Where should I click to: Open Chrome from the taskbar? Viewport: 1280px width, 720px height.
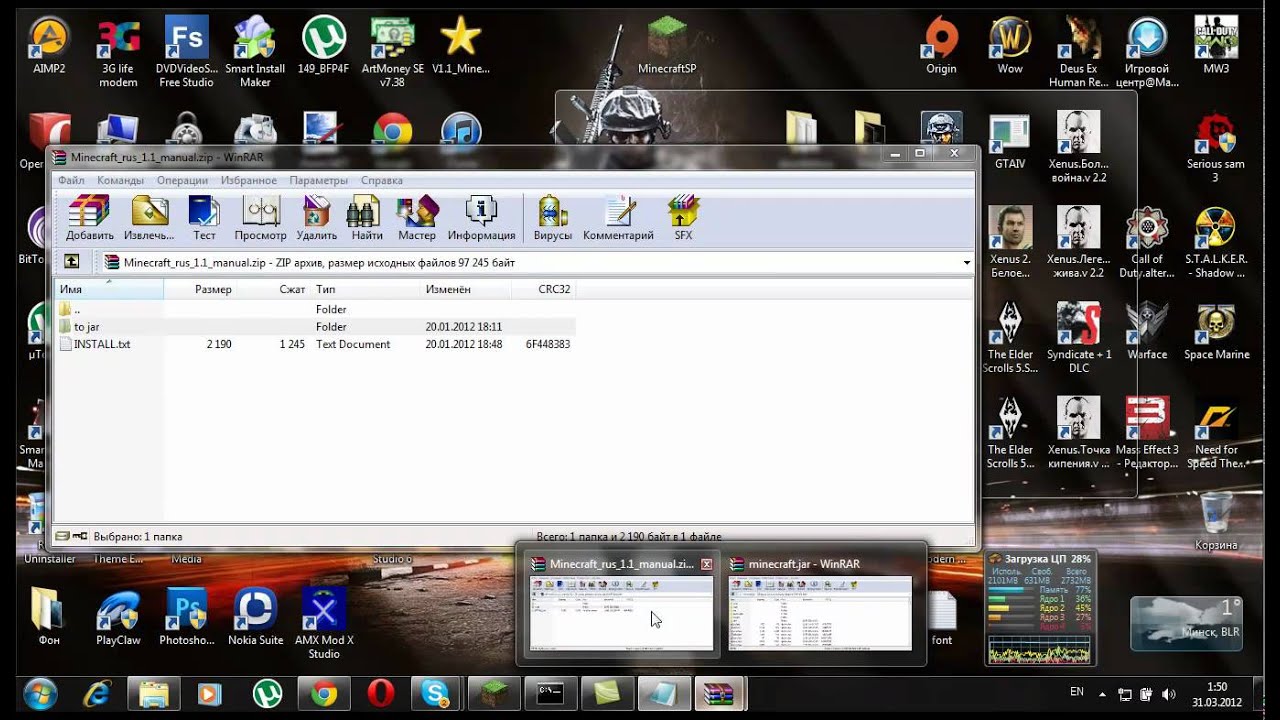tap(323, 693)
